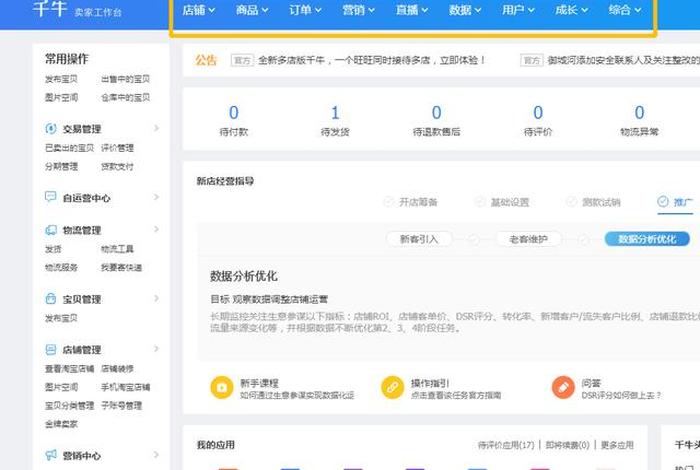Click the check circle beside 推广

tap(663, 201)
